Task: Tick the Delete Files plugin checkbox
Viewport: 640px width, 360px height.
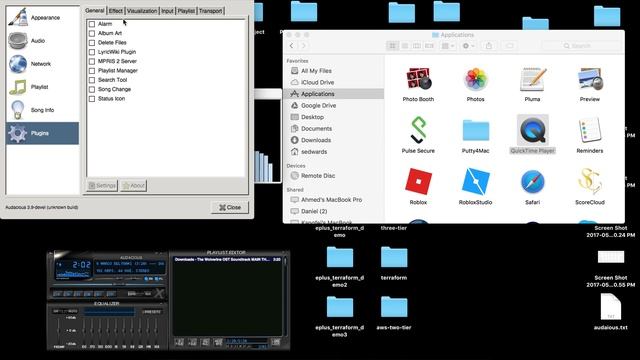Action: tap(92, 43)
